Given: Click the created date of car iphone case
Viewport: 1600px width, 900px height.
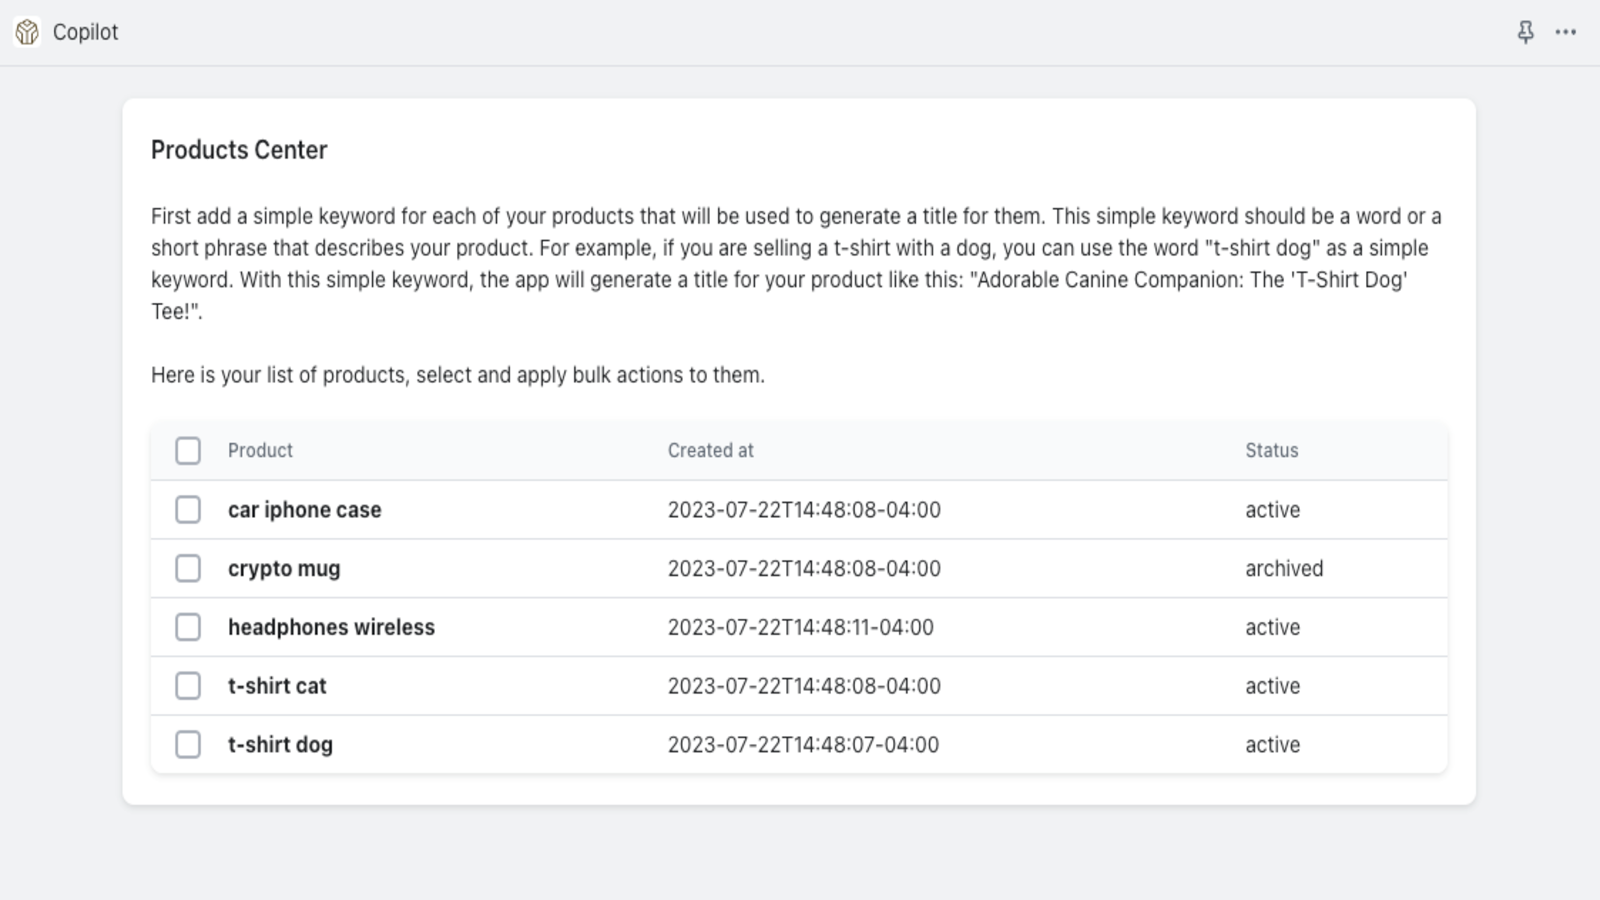Looking at the screenshot, I should point(804,510).
